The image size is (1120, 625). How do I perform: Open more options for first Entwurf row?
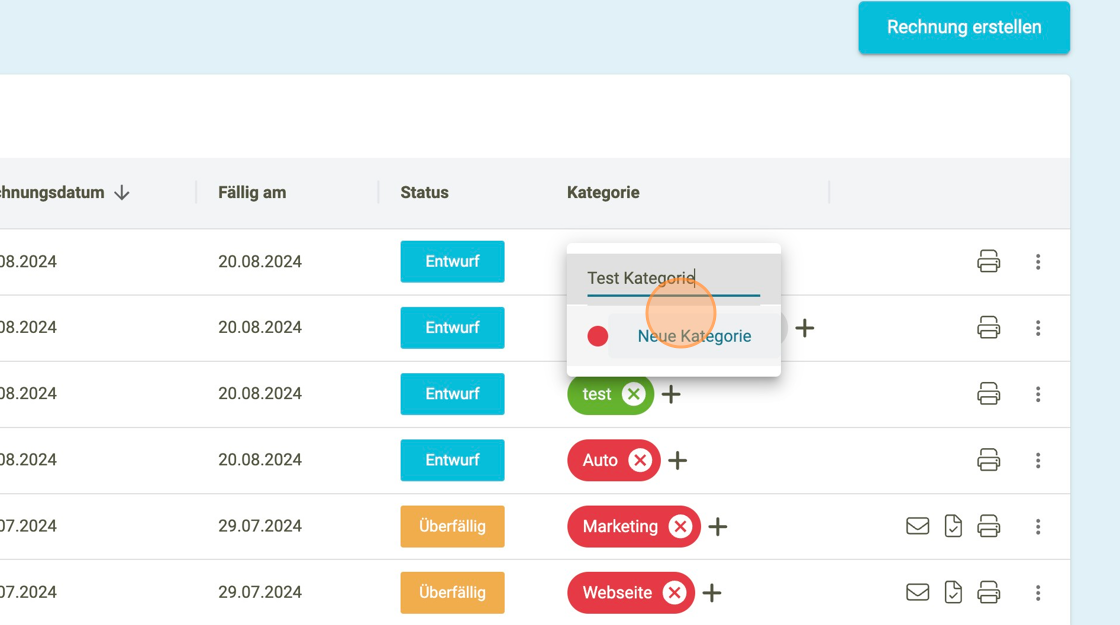[x=1038, y=261]
